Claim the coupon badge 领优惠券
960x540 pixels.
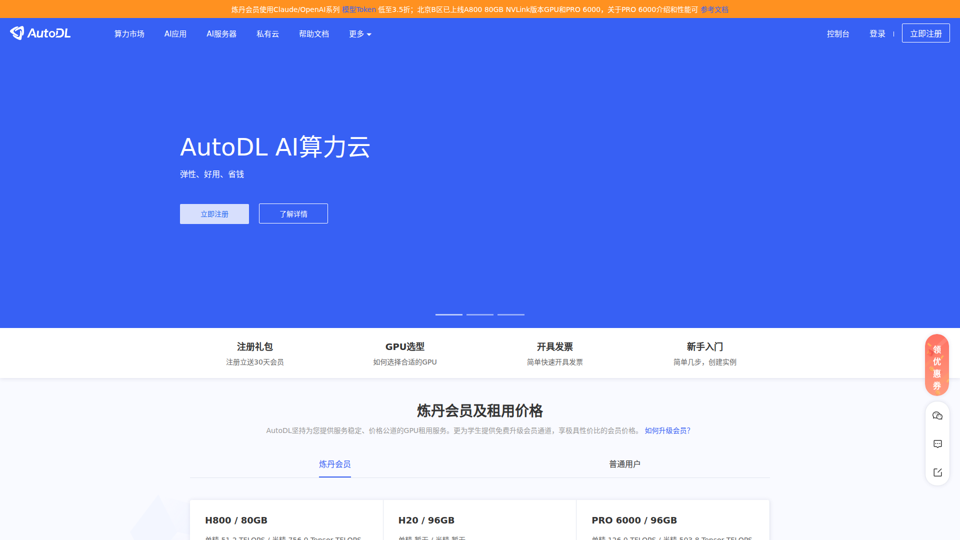937,365
